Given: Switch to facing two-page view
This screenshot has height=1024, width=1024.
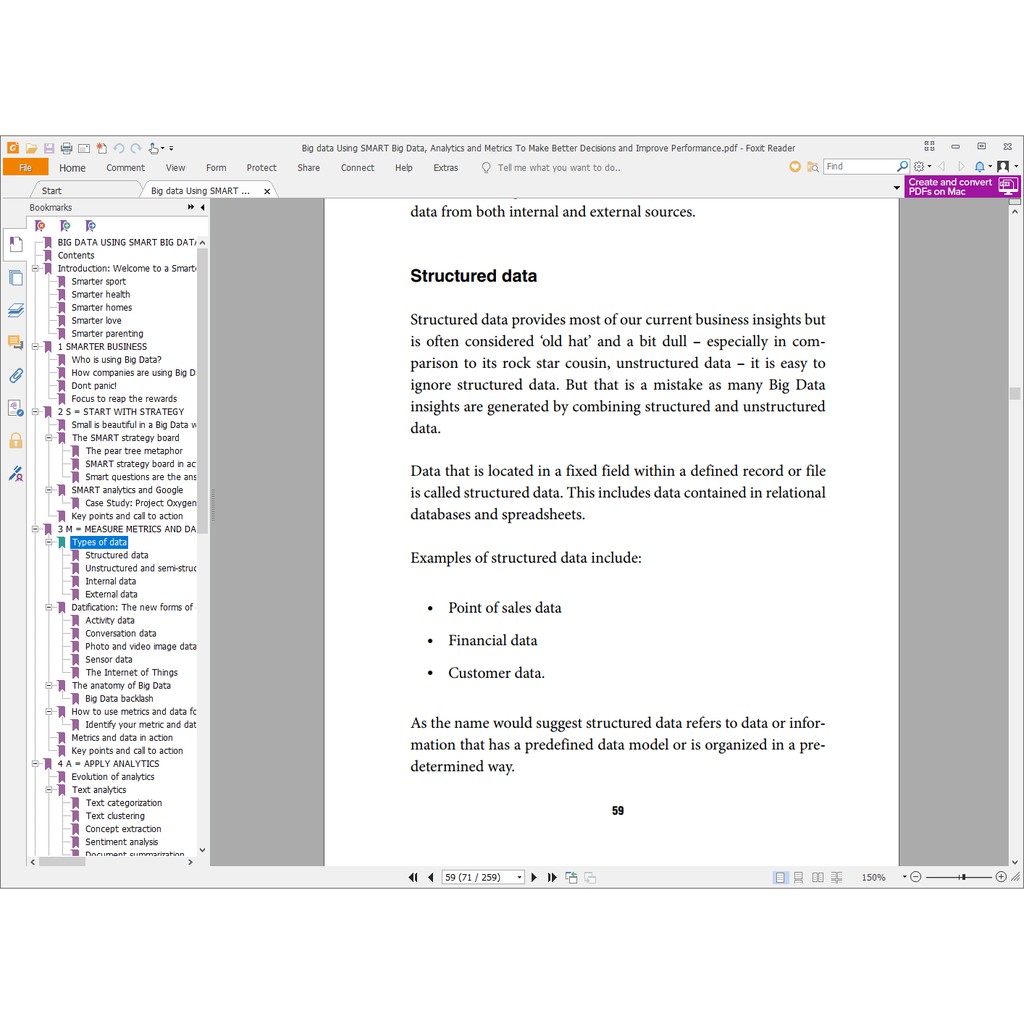Looking at the screenshot, I should (x=818, y=878).
